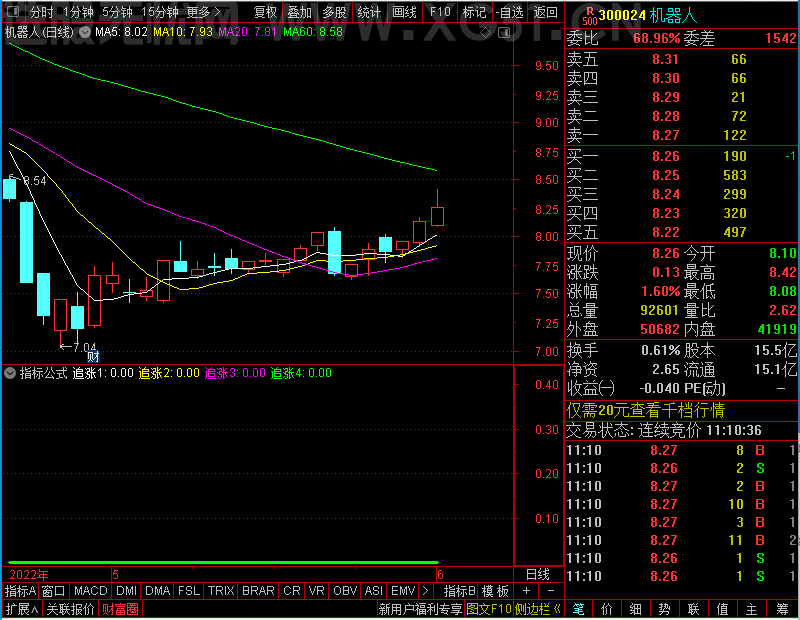
Task: Switch indicator to FSL
Action: (x=189, y=591)
